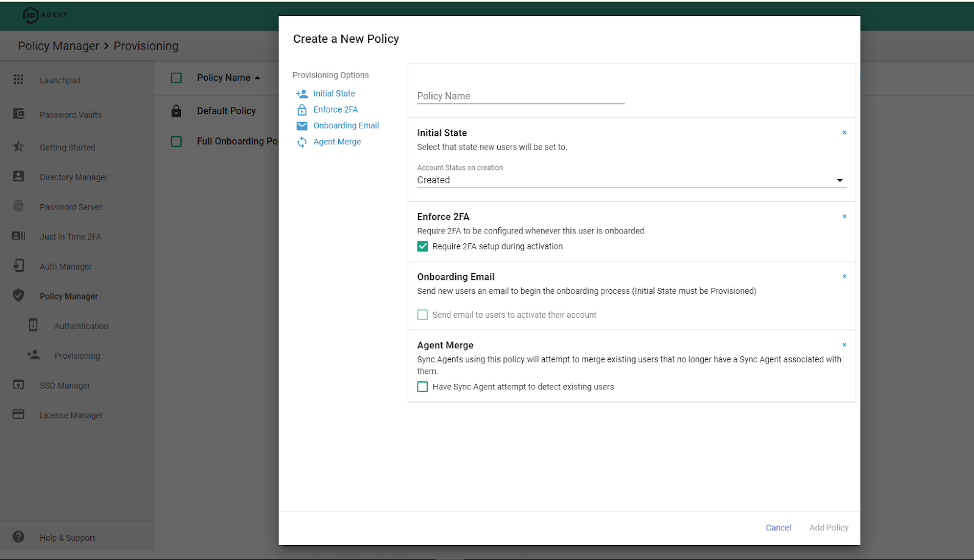Click the Launchpad grid icon

point(19,79)
